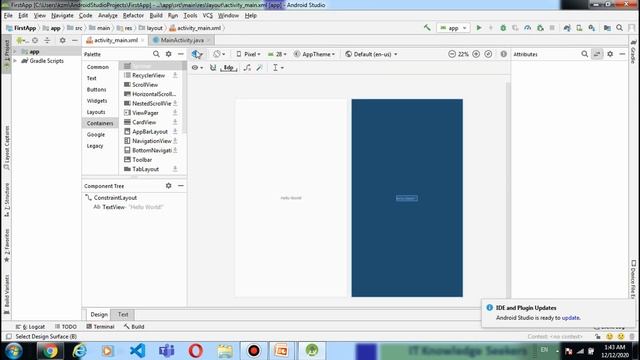Switch to MainActivity.java tab
640x360 pixels.
pyautogui.click(x=182, y=40)
